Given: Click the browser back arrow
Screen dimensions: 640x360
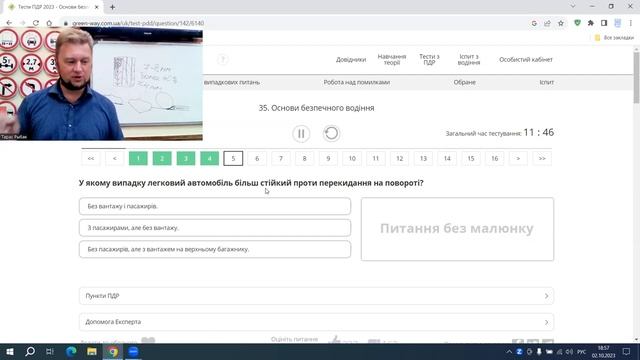Looking at the screenshot, I should [9, 23].
